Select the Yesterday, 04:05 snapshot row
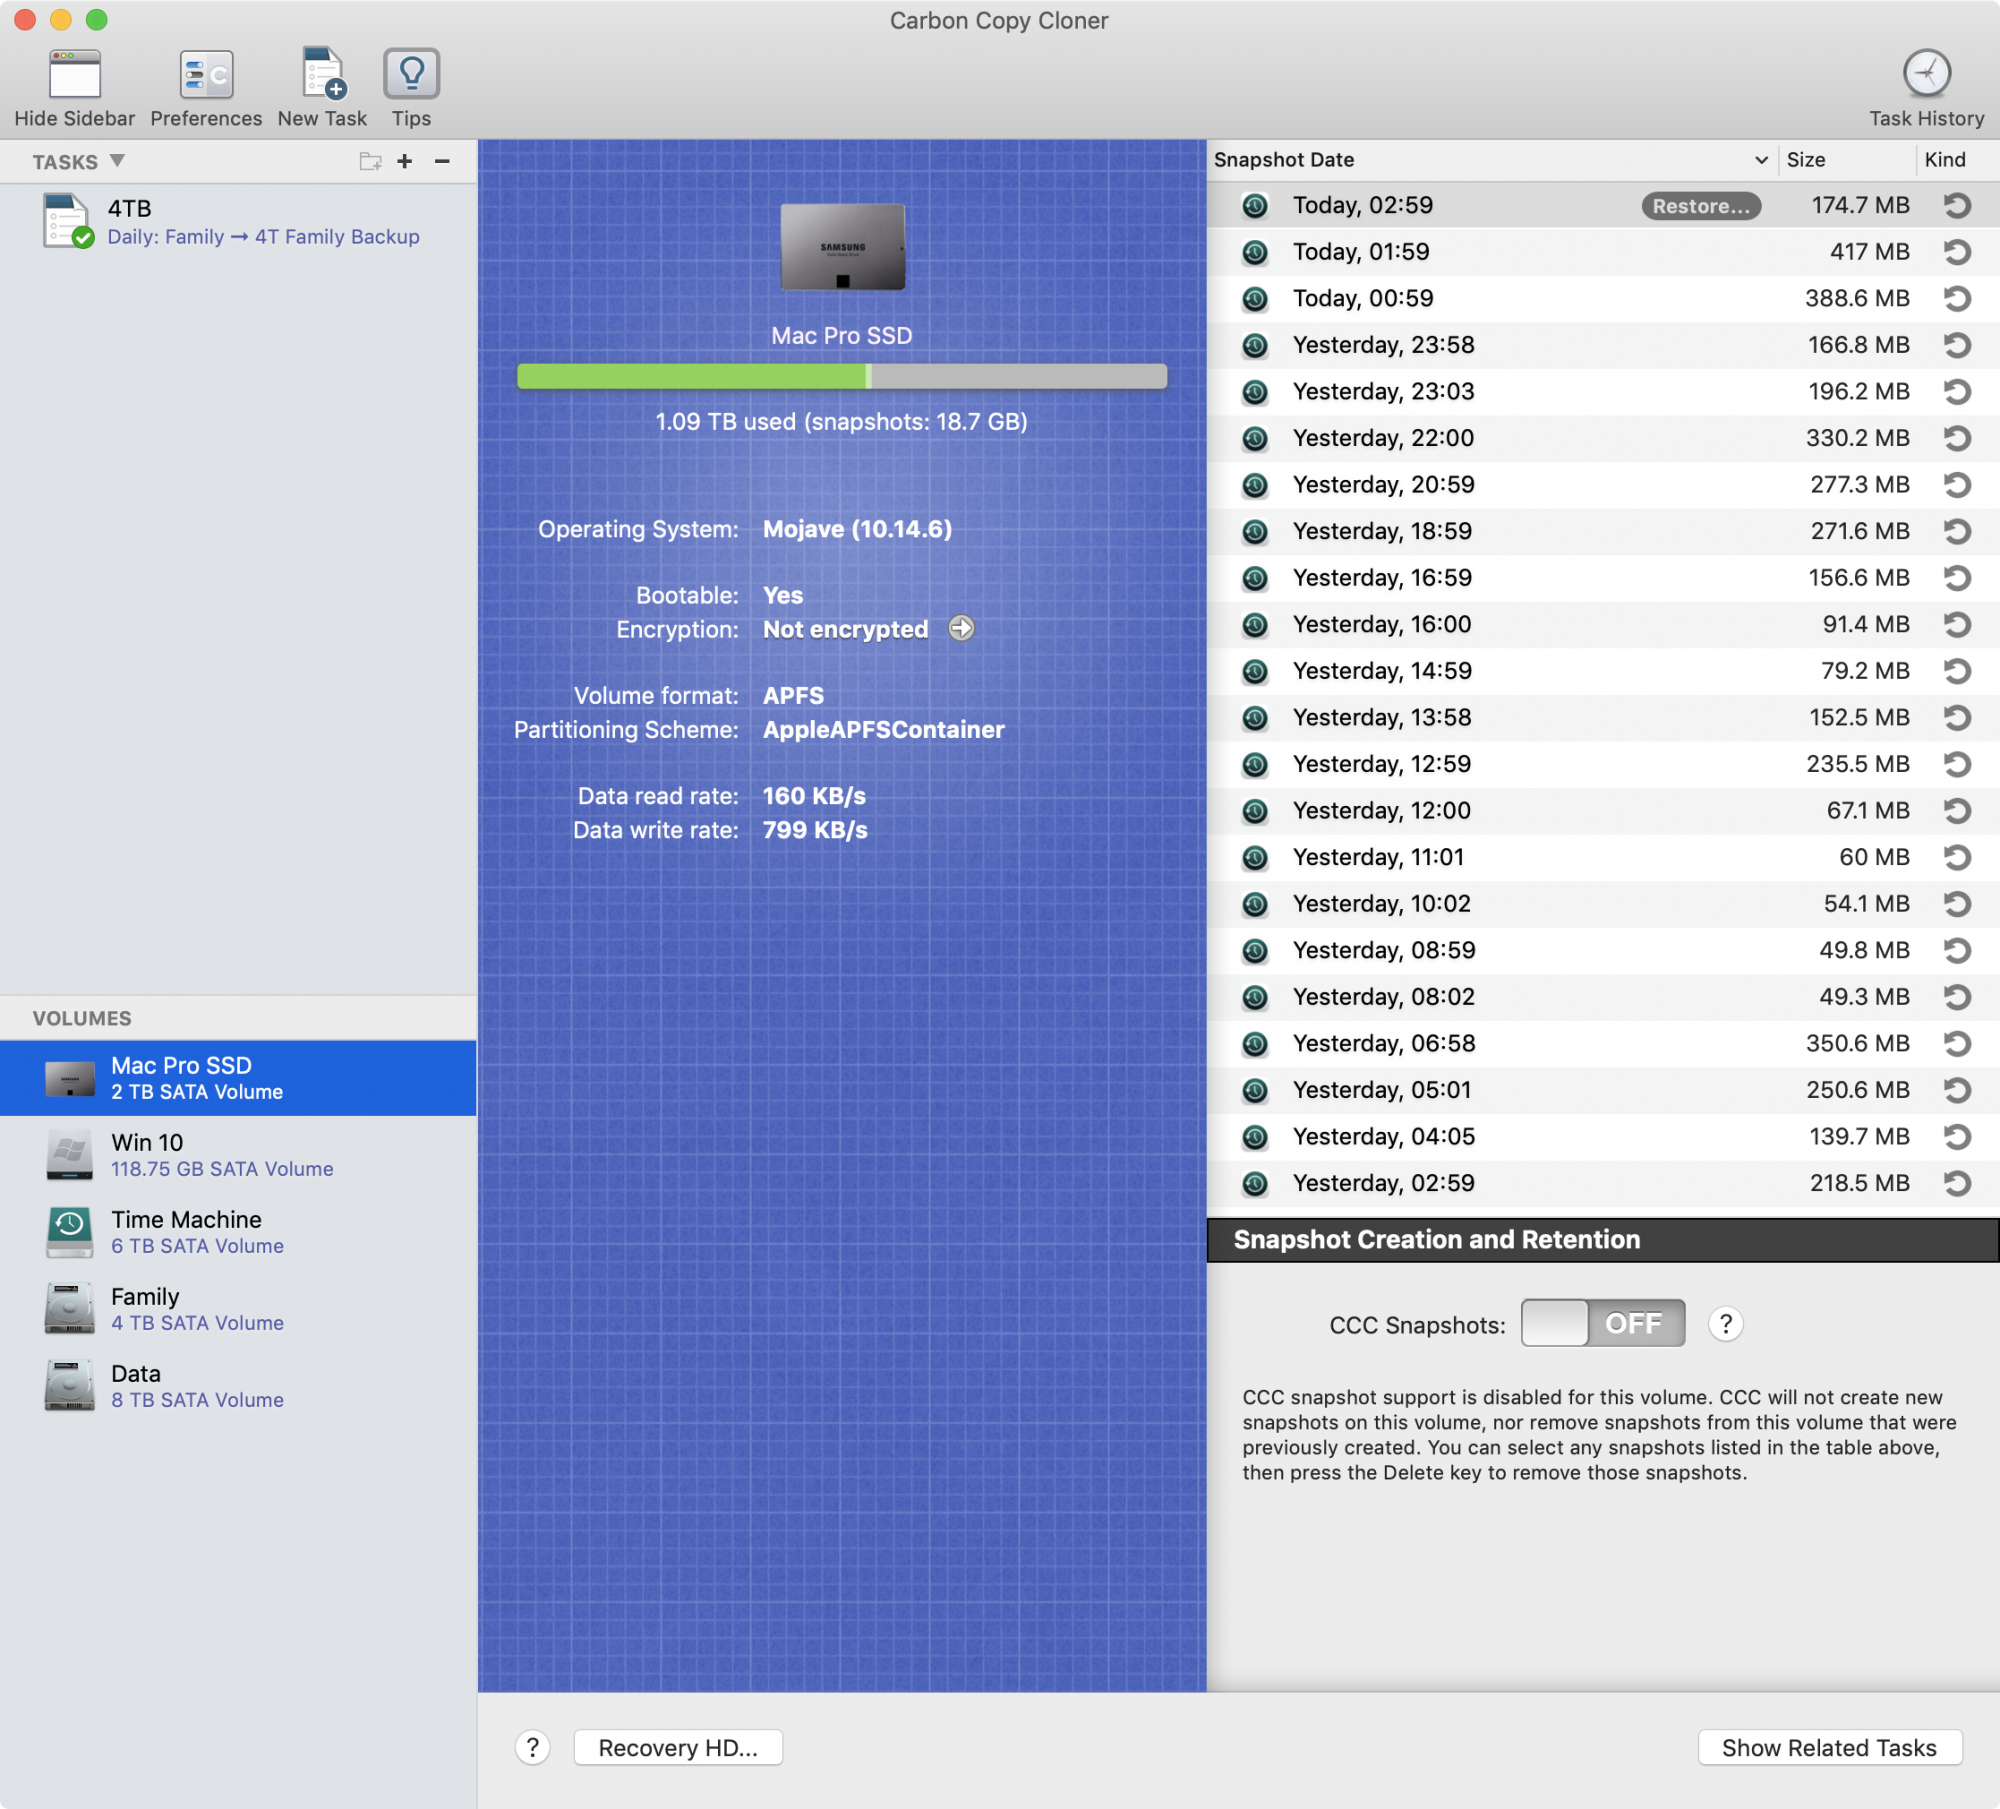The image size is (2000, 1809). (1603, 1137)
